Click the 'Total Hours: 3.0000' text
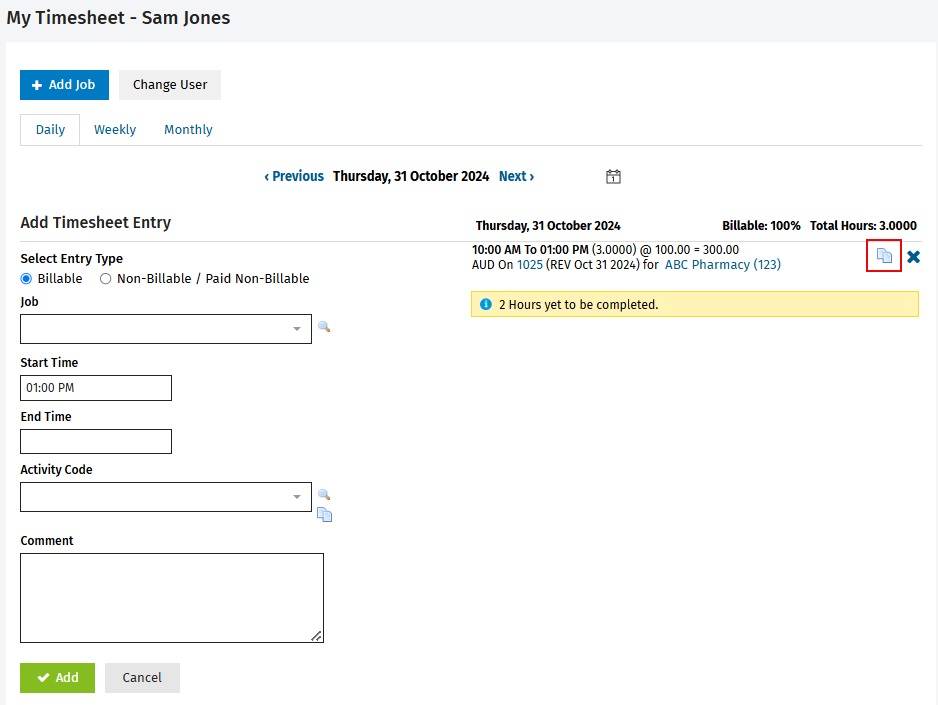The width and height of the screenshot is (938, 705). [x=863, y=225]
